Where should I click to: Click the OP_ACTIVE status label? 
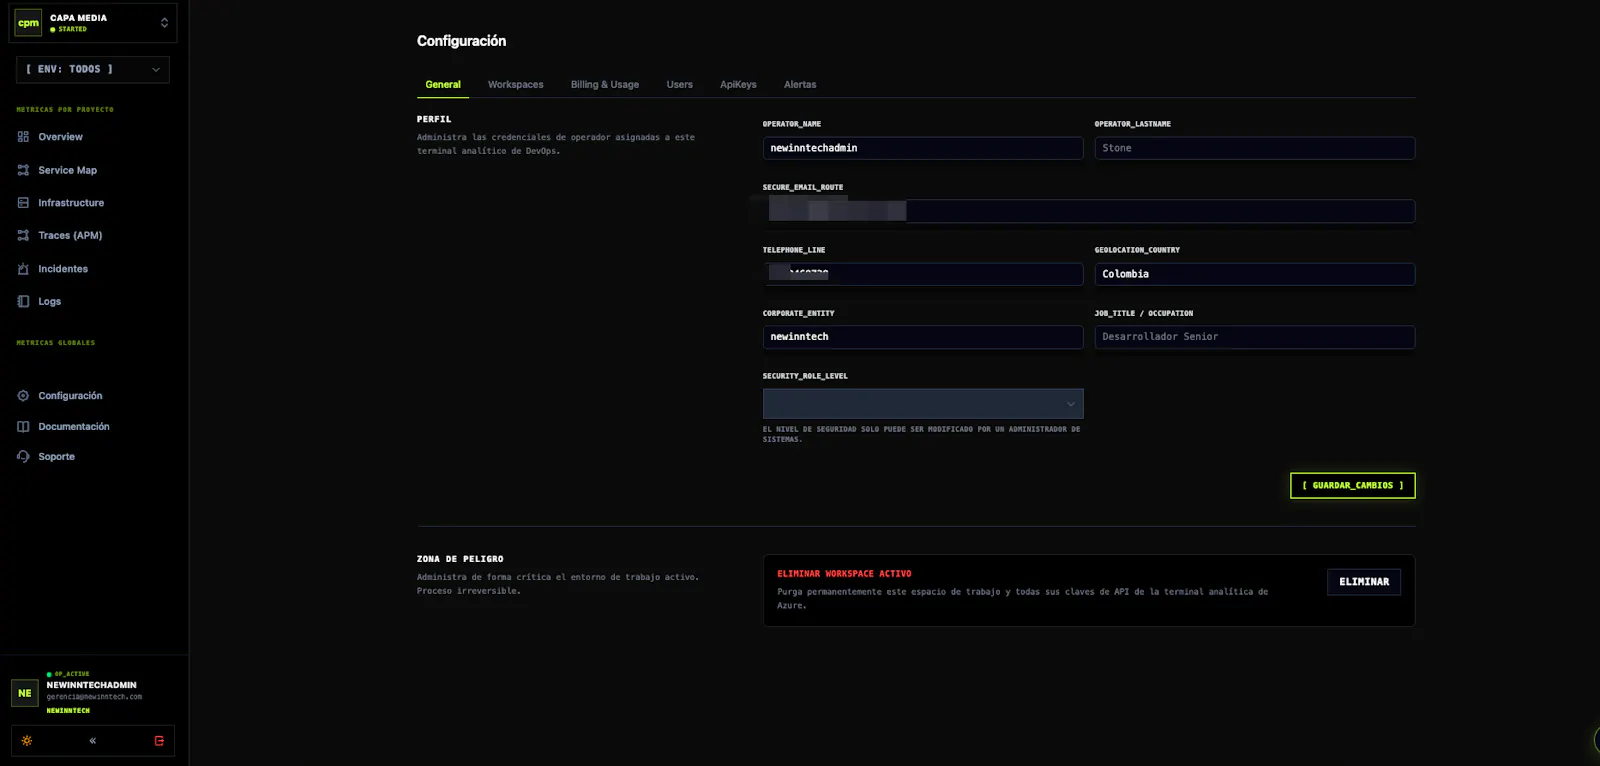click(x=72, y=674)
